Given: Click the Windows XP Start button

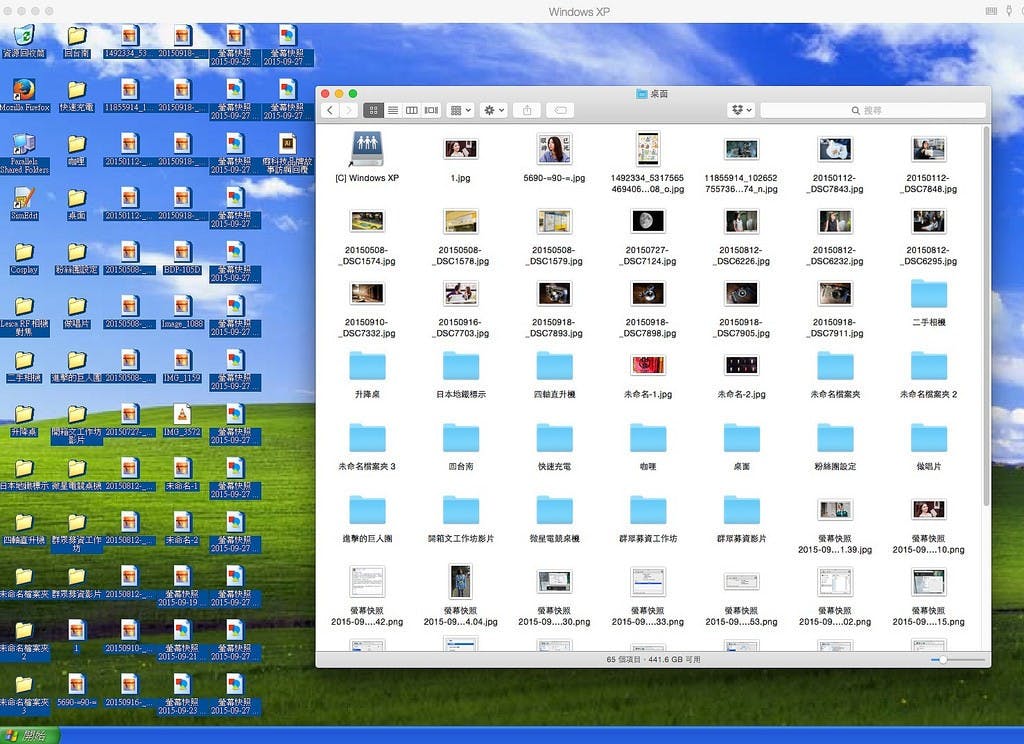Looking at the screenshot, I should tap(30, 736).
